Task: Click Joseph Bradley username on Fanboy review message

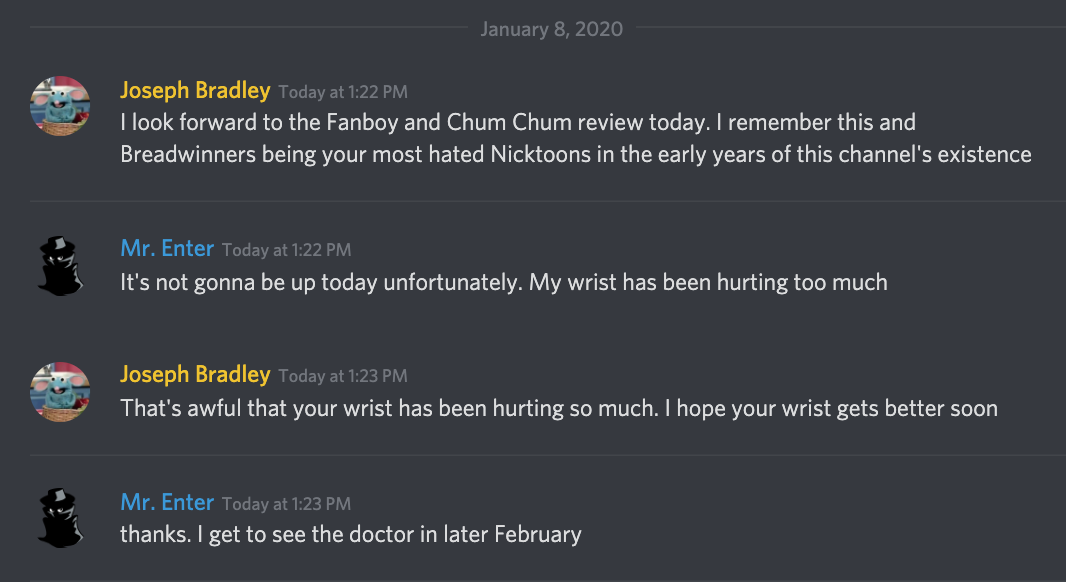Action: pyautogui.click(x=195, y=90)
